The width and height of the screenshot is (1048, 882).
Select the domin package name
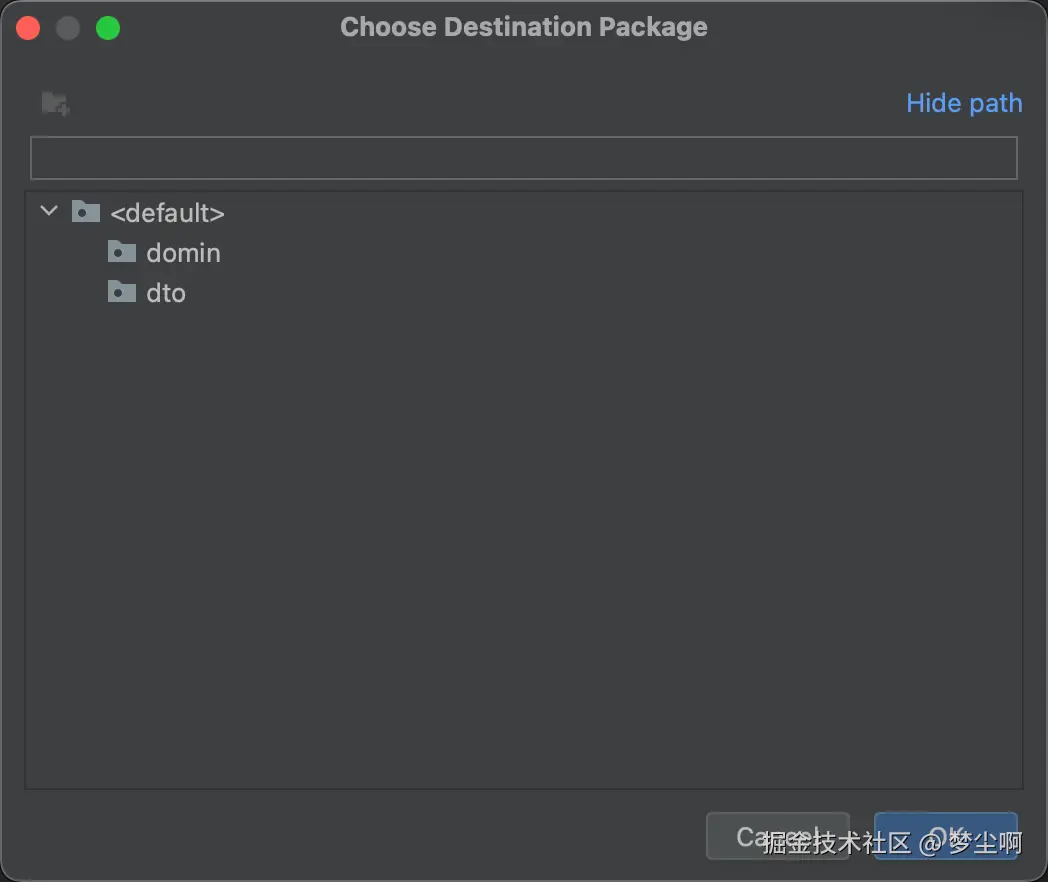[183, 253]
